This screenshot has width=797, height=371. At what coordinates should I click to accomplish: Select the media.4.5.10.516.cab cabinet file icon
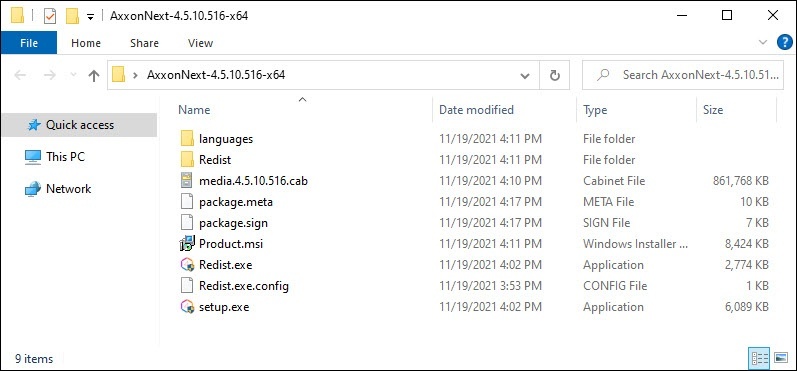[187, 180]
